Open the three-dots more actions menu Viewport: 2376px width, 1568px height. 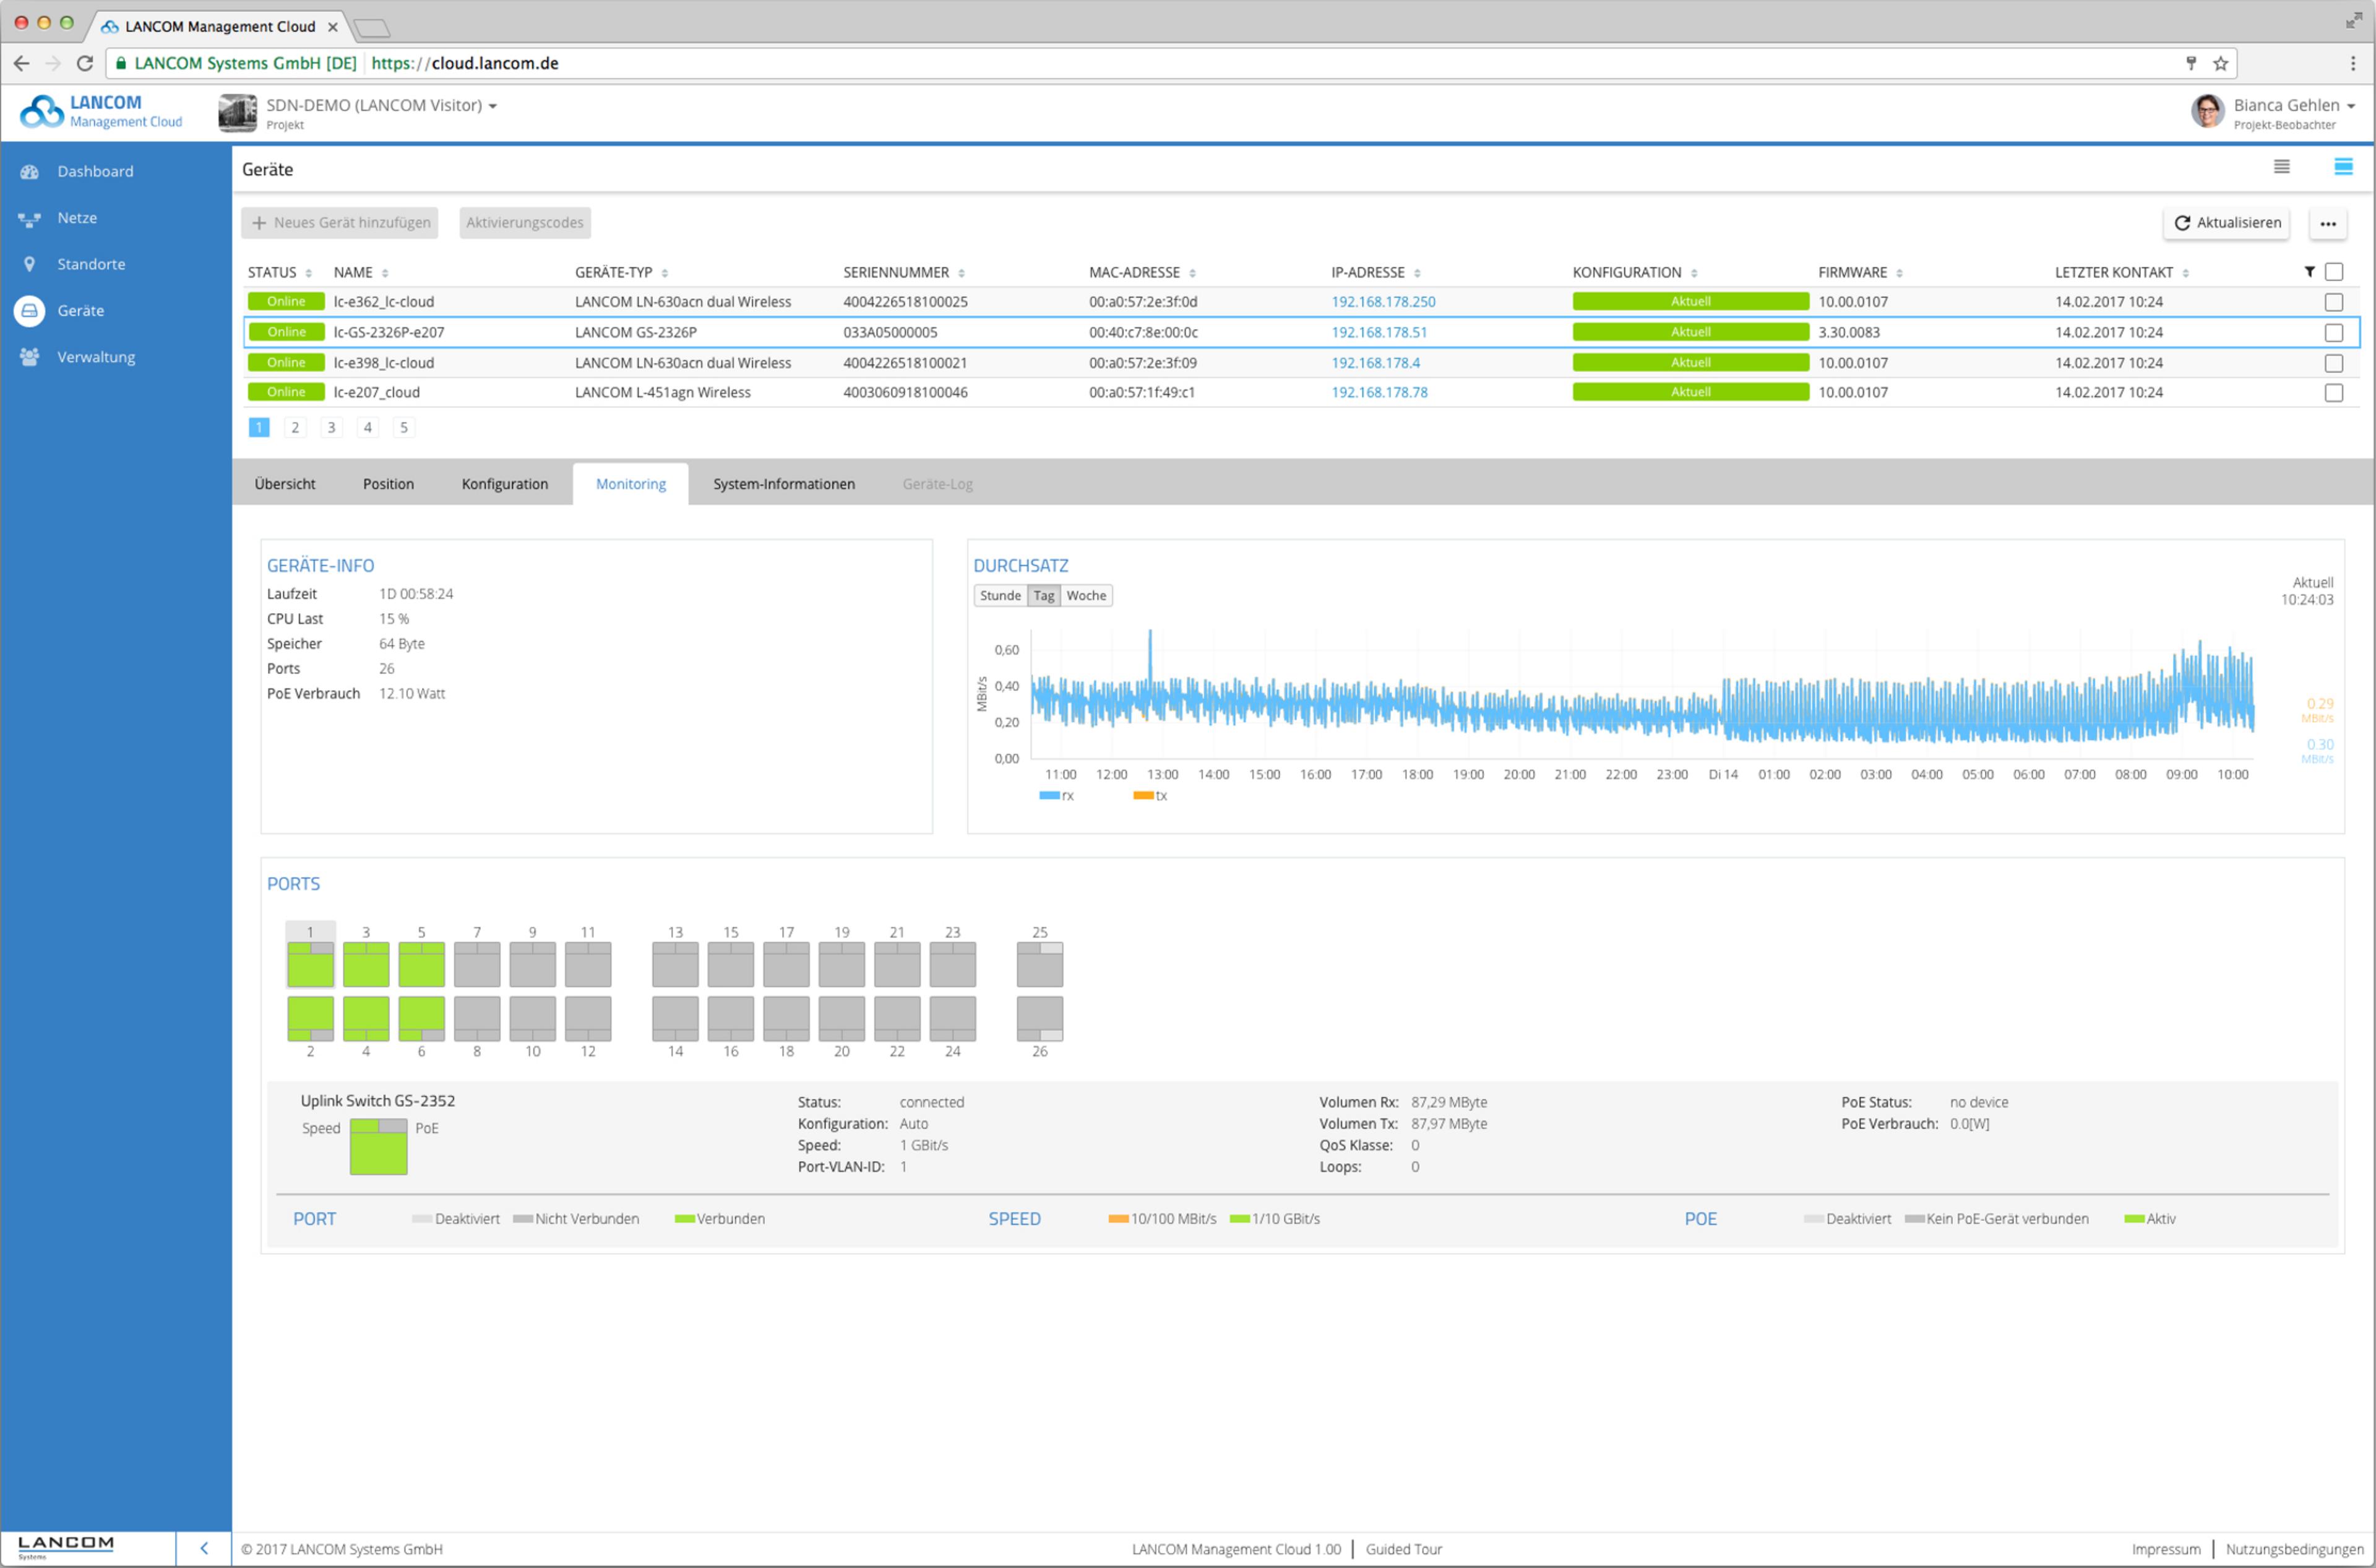2327,223
